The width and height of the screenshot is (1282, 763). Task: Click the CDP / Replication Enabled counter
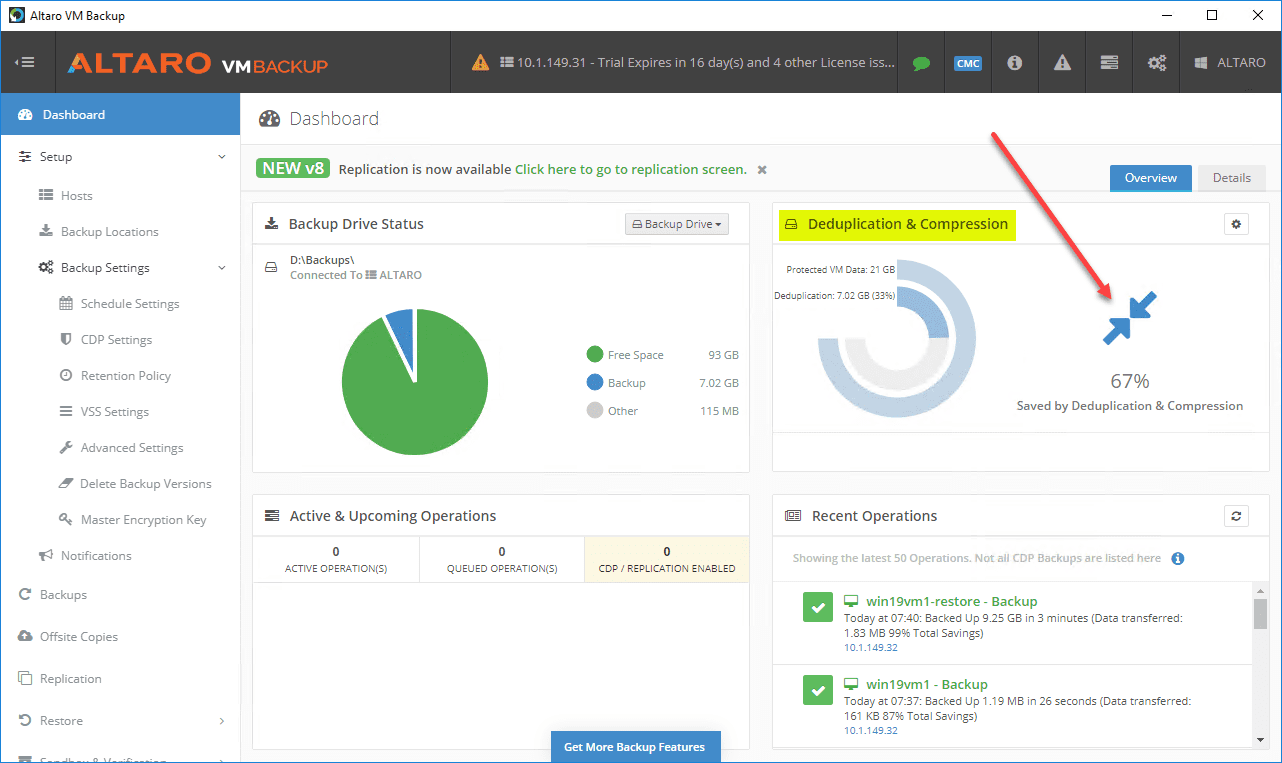pos(667,559)
